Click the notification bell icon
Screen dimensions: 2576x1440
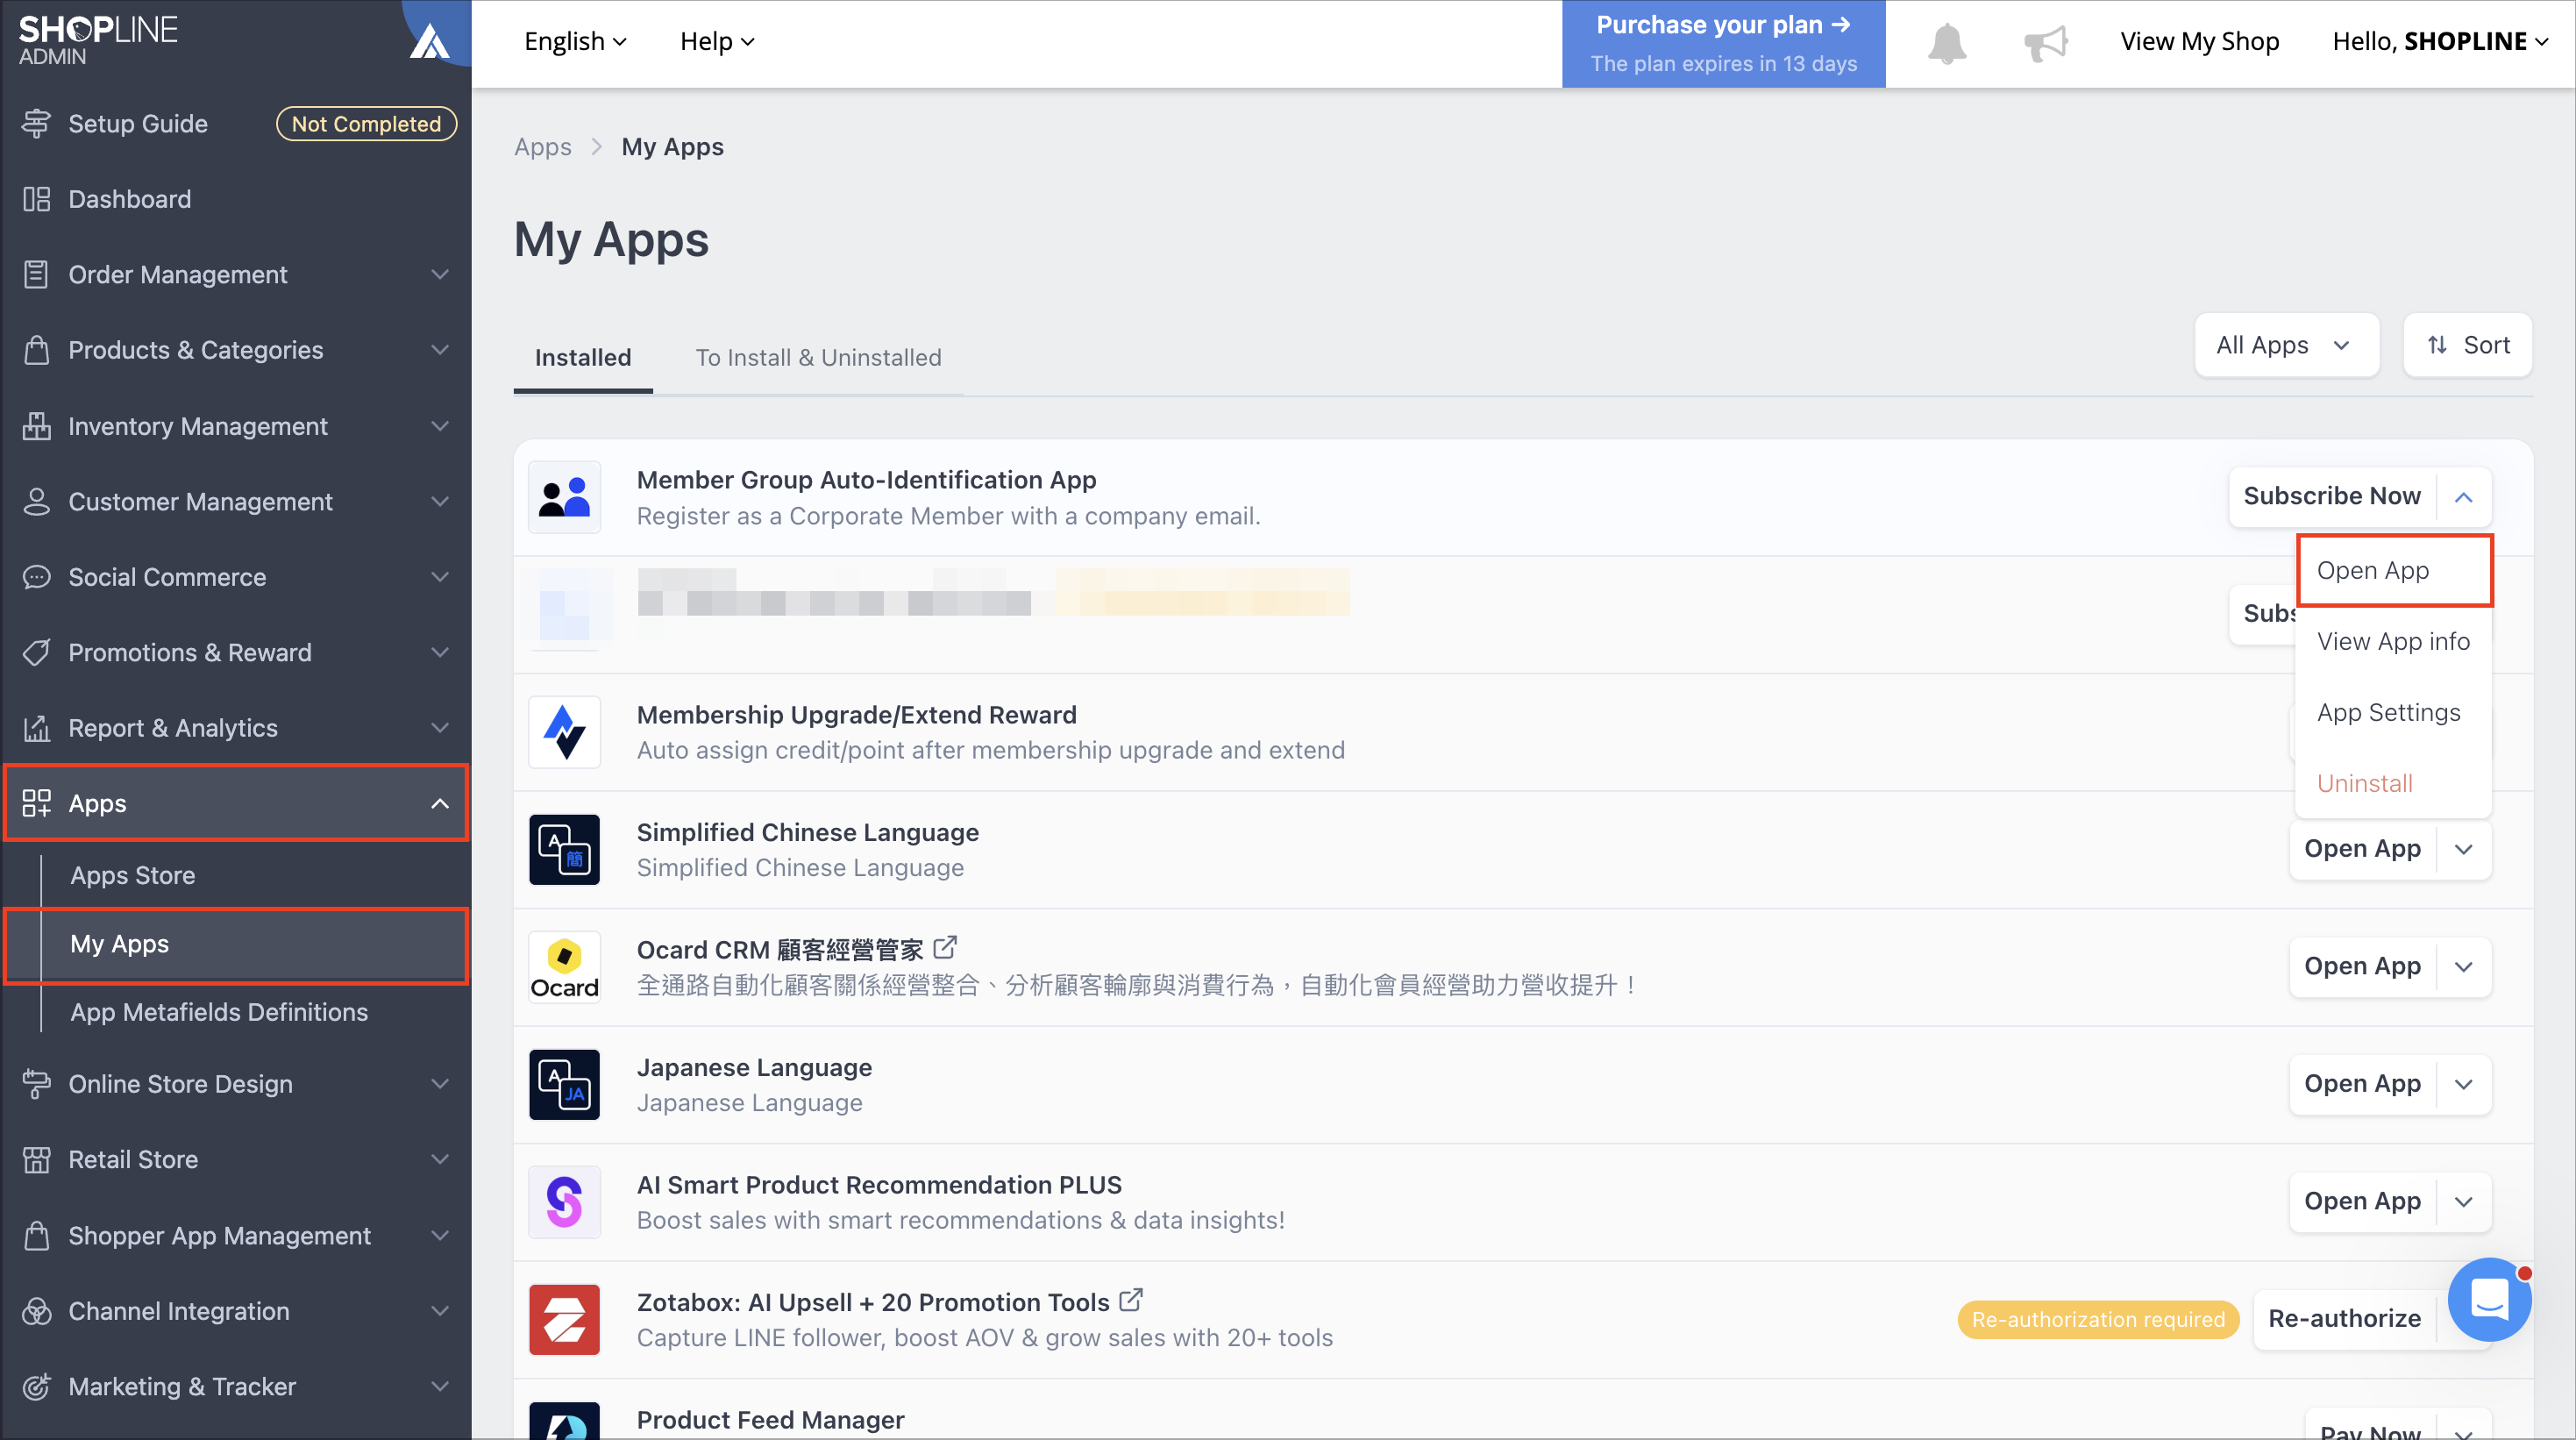tap(1946, 43)
